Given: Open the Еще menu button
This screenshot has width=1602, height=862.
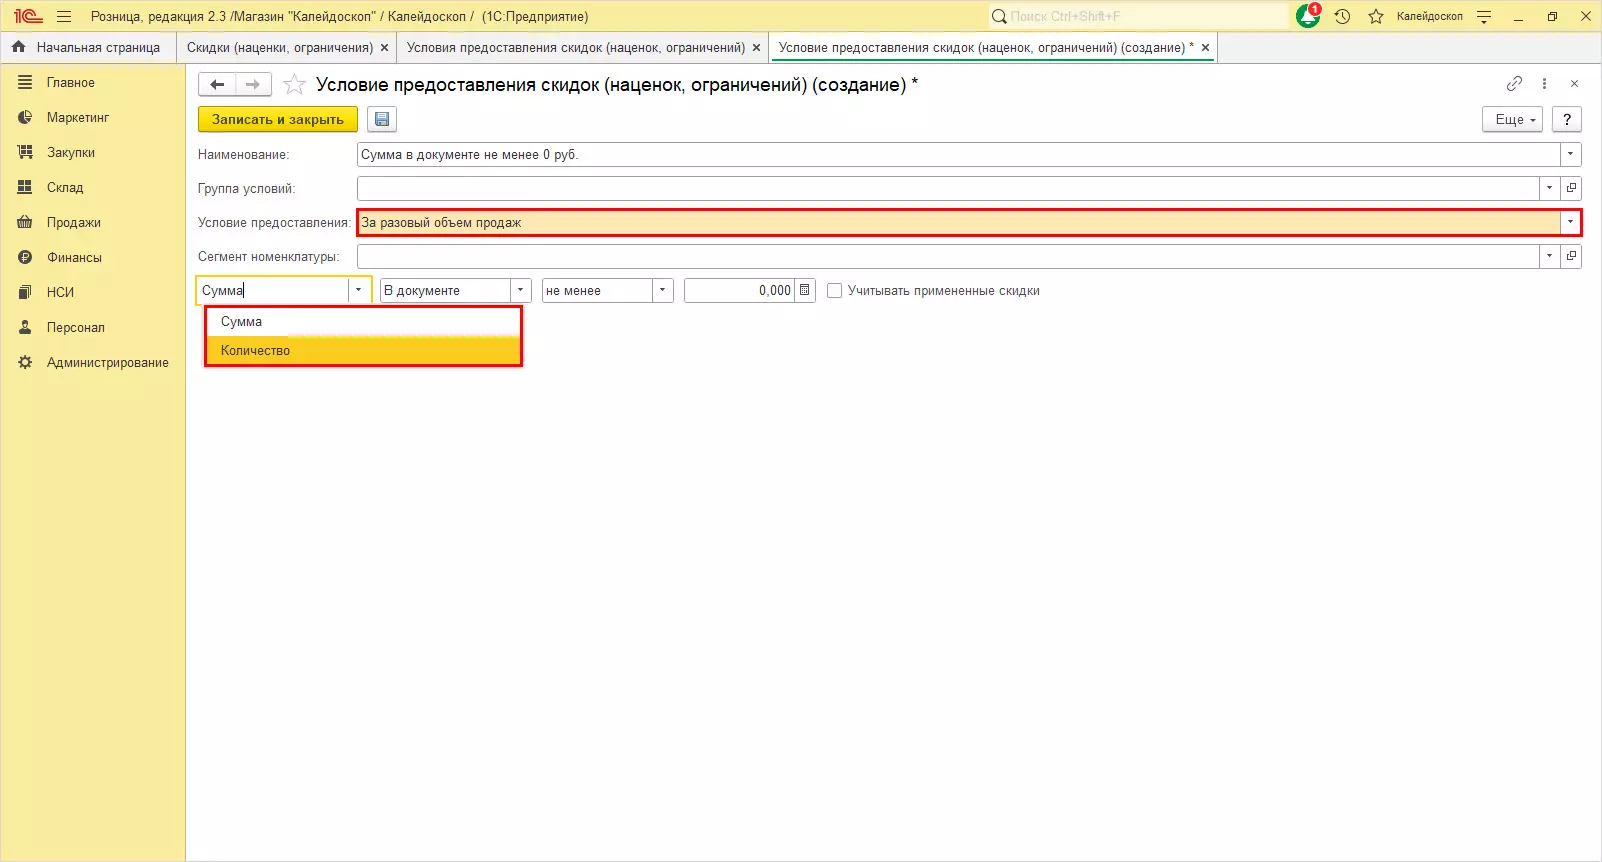Looking at the screenshot, I should point(1513,119).
